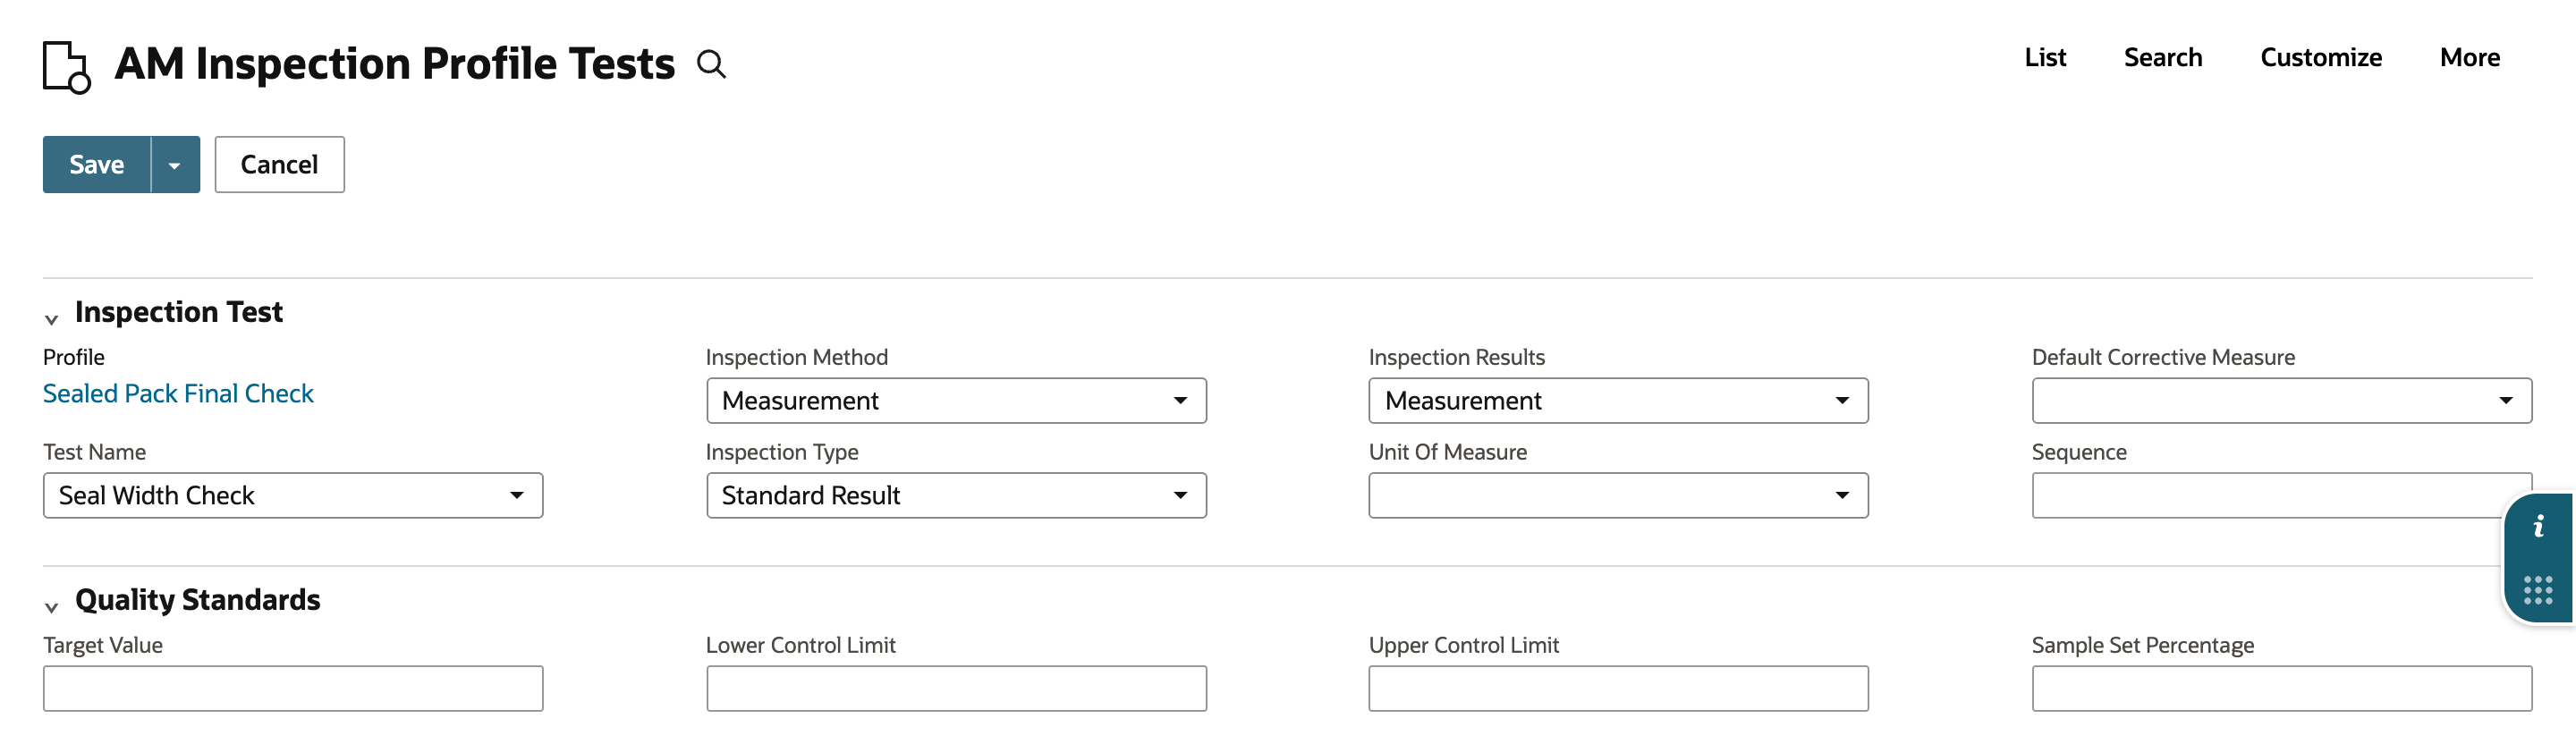Open the Search menu item
Viewport: 2576px width, 744px height.
point(2163,58)
